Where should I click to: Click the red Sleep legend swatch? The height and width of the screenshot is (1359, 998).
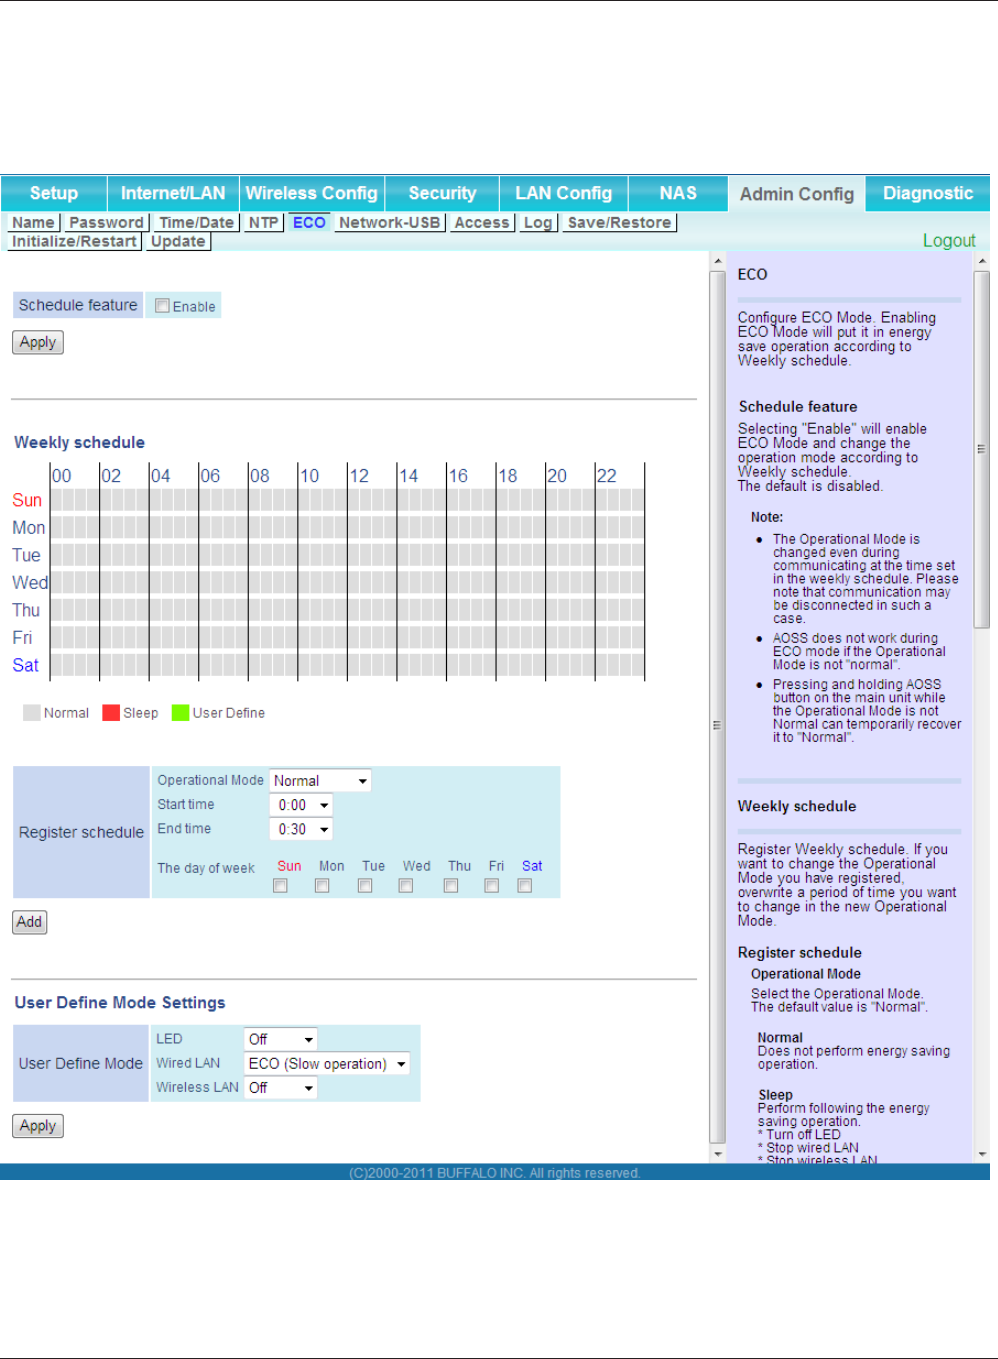(111, 713)
